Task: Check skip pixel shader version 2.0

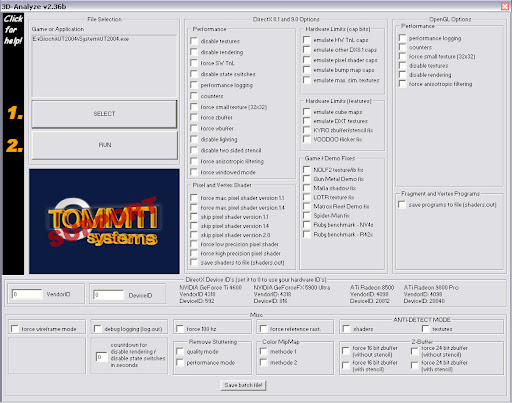Action: tap(194, 235)
